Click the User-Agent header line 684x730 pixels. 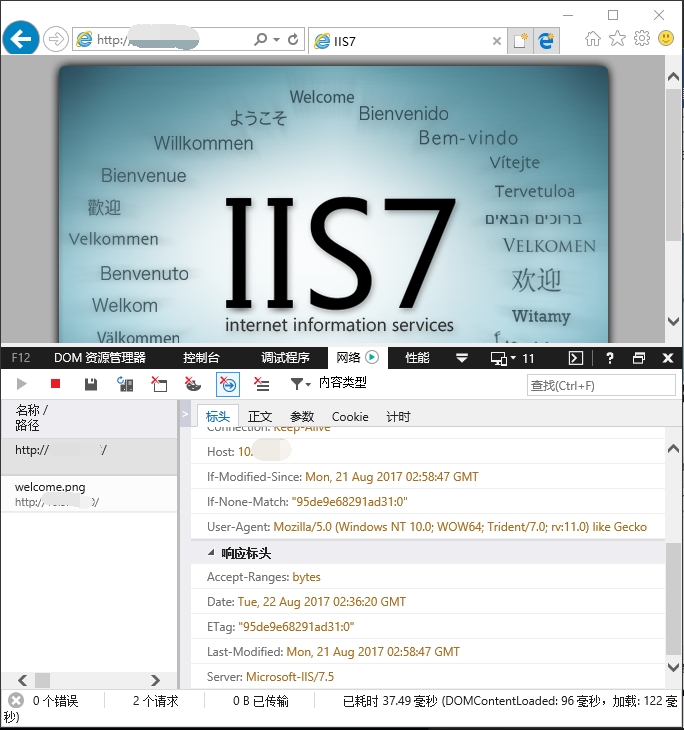427,527
